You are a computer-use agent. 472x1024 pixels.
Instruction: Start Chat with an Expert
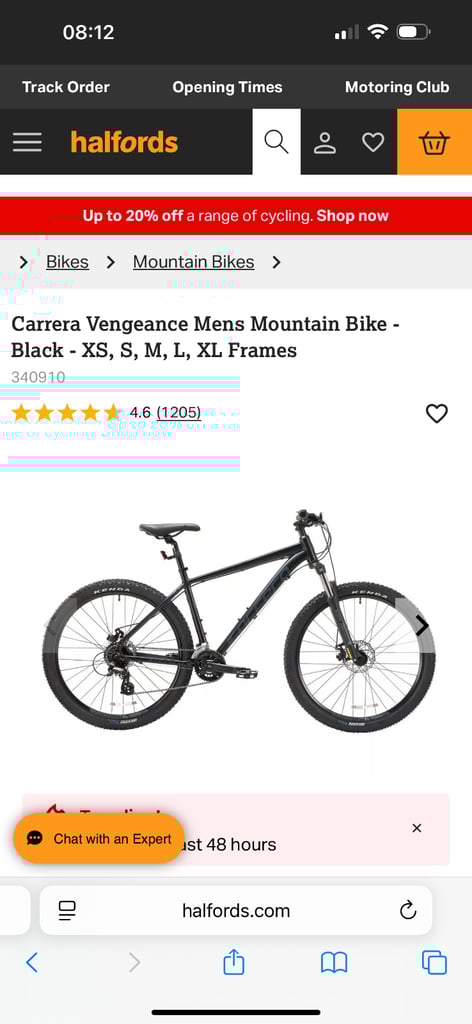(x=99, y=839)
